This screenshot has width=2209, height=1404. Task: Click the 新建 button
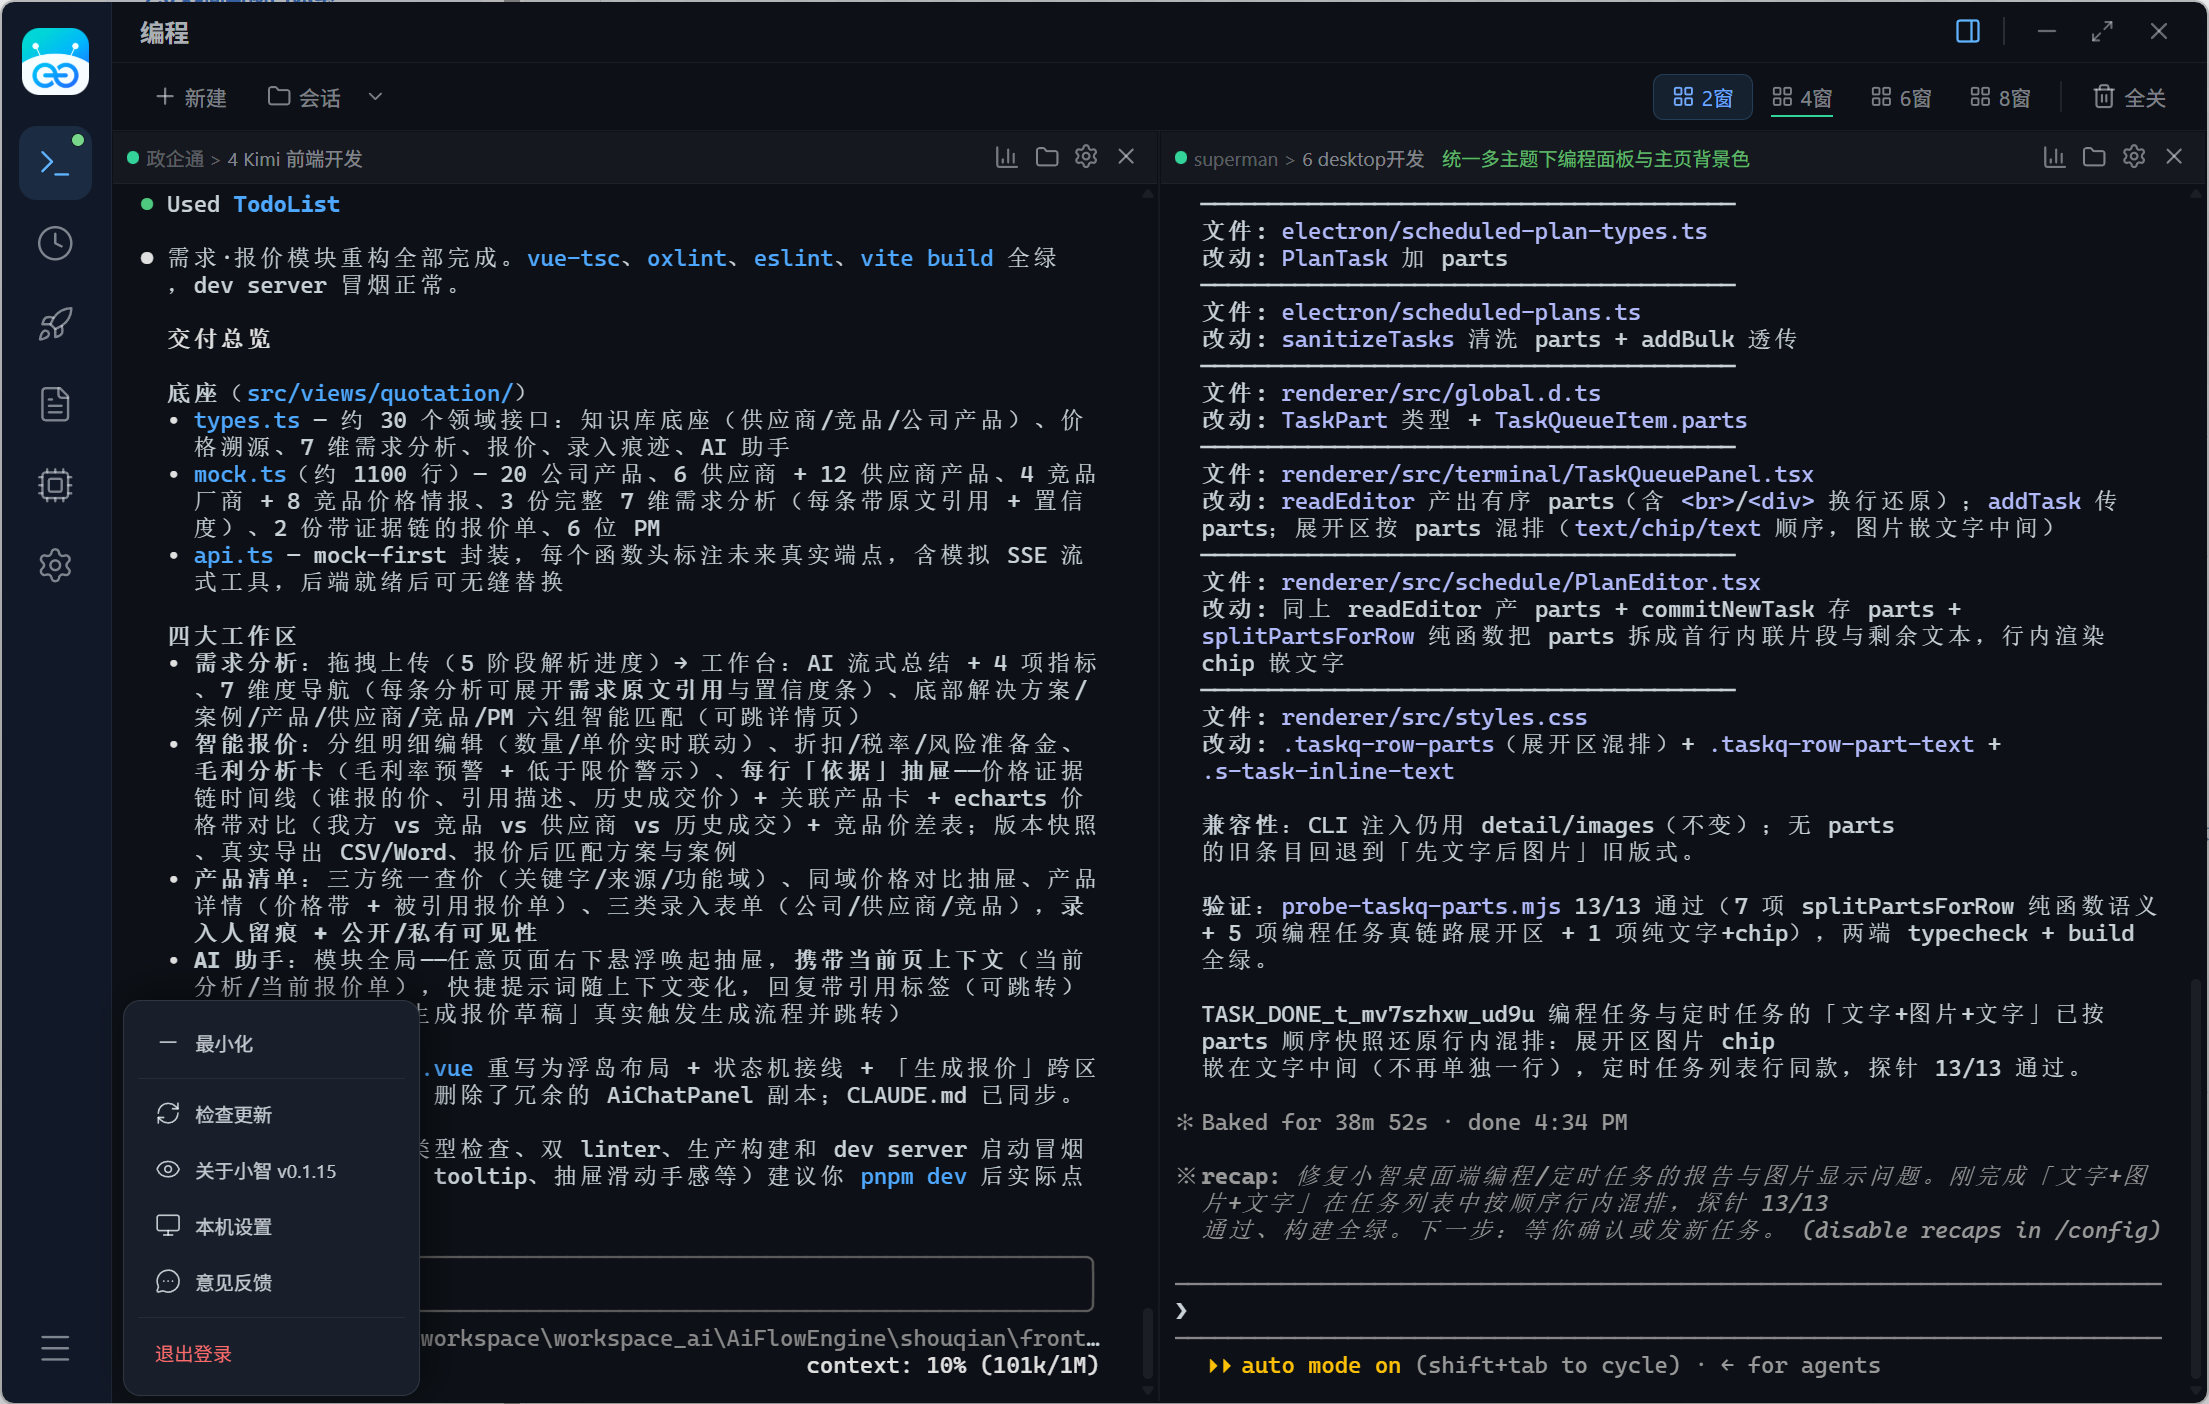click(191, 97)
